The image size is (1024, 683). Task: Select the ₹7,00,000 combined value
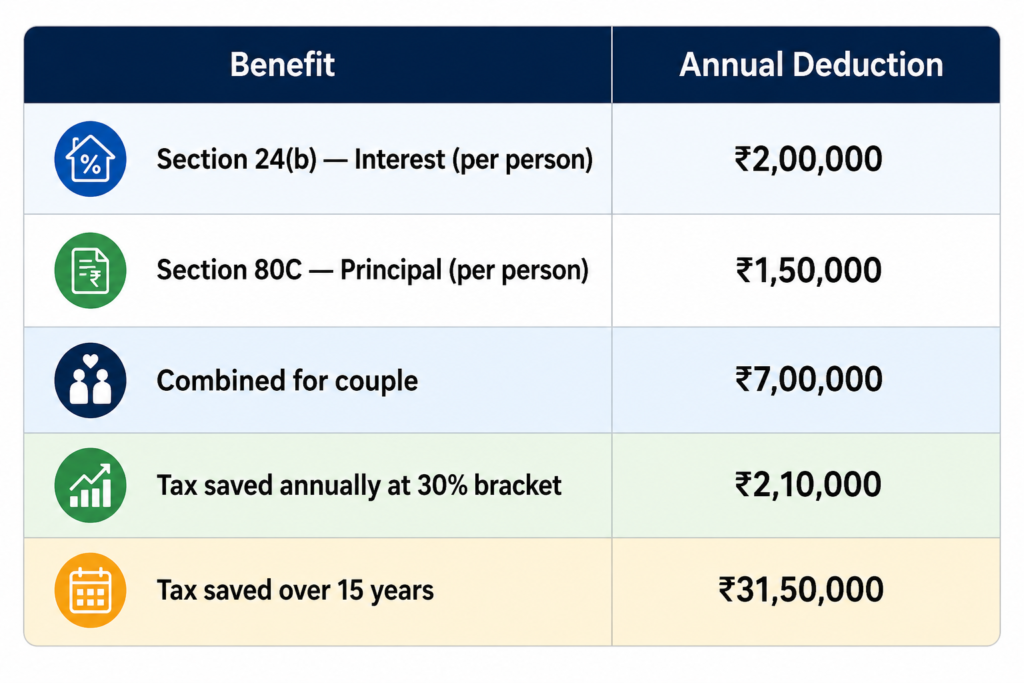808,380
